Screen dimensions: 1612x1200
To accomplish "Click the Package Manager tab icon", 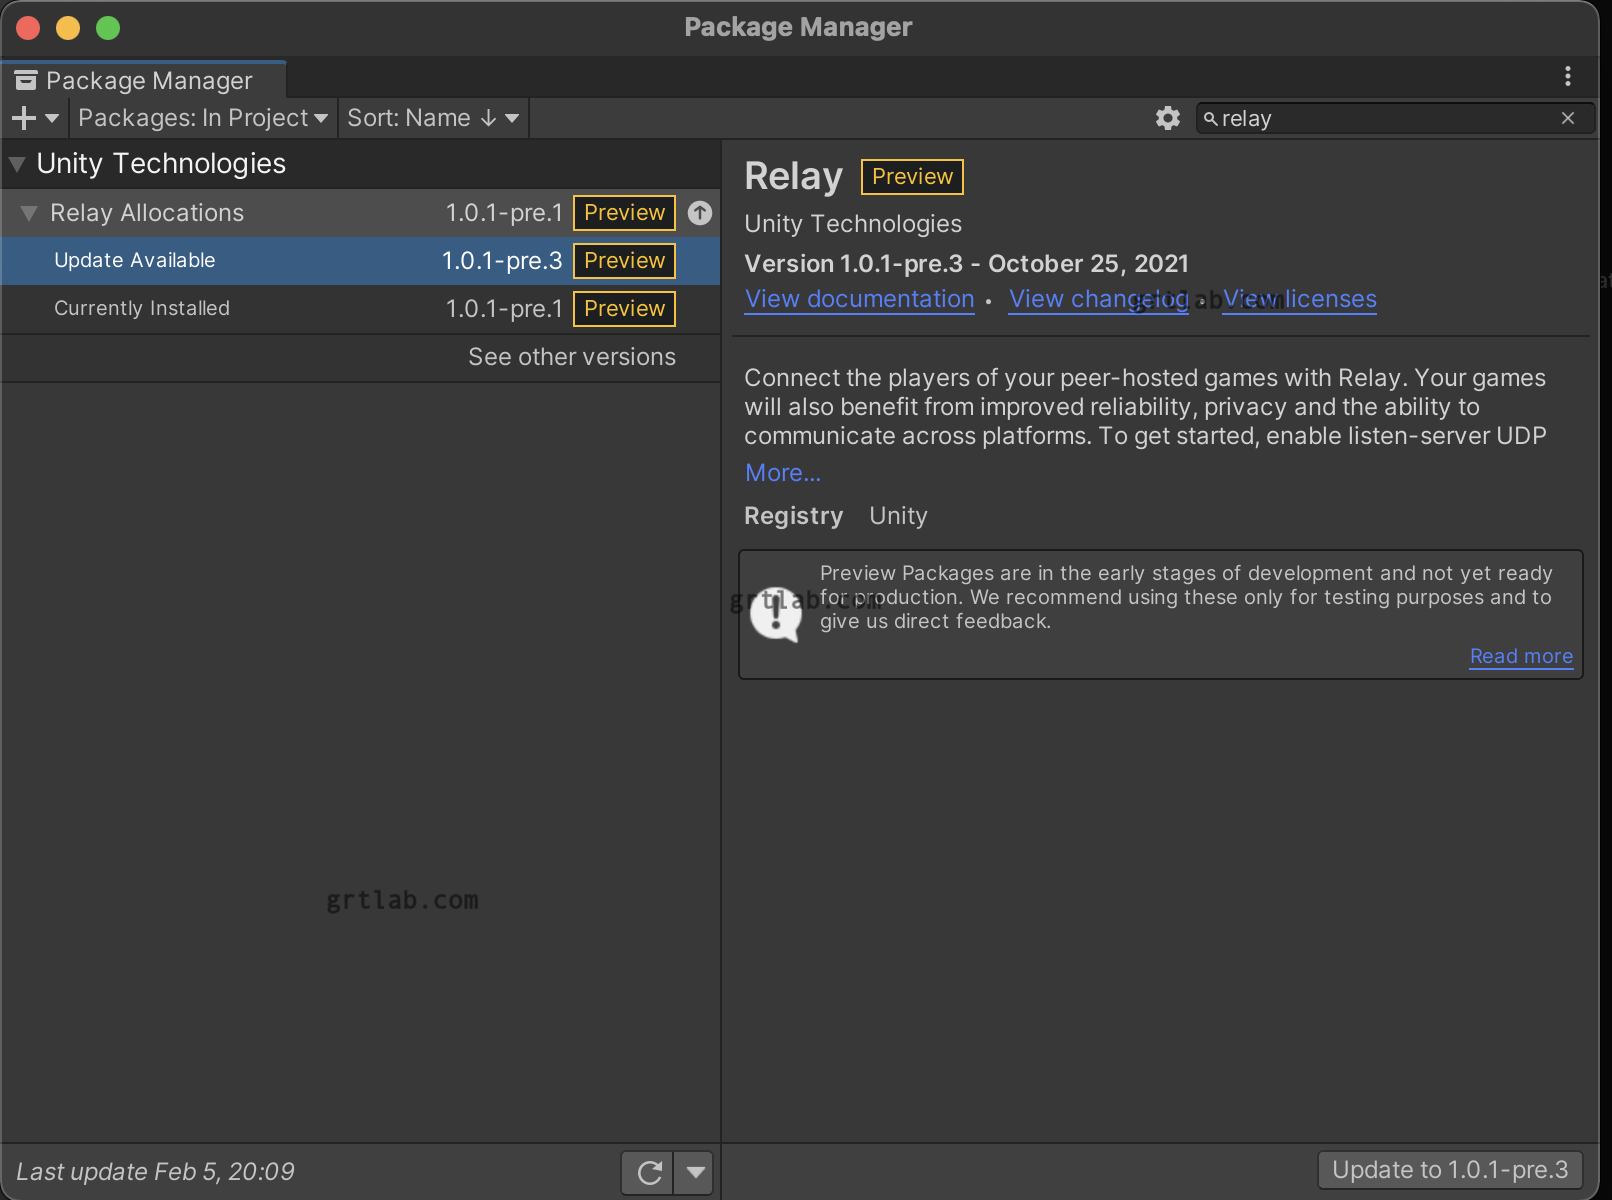I will (26, 79).
